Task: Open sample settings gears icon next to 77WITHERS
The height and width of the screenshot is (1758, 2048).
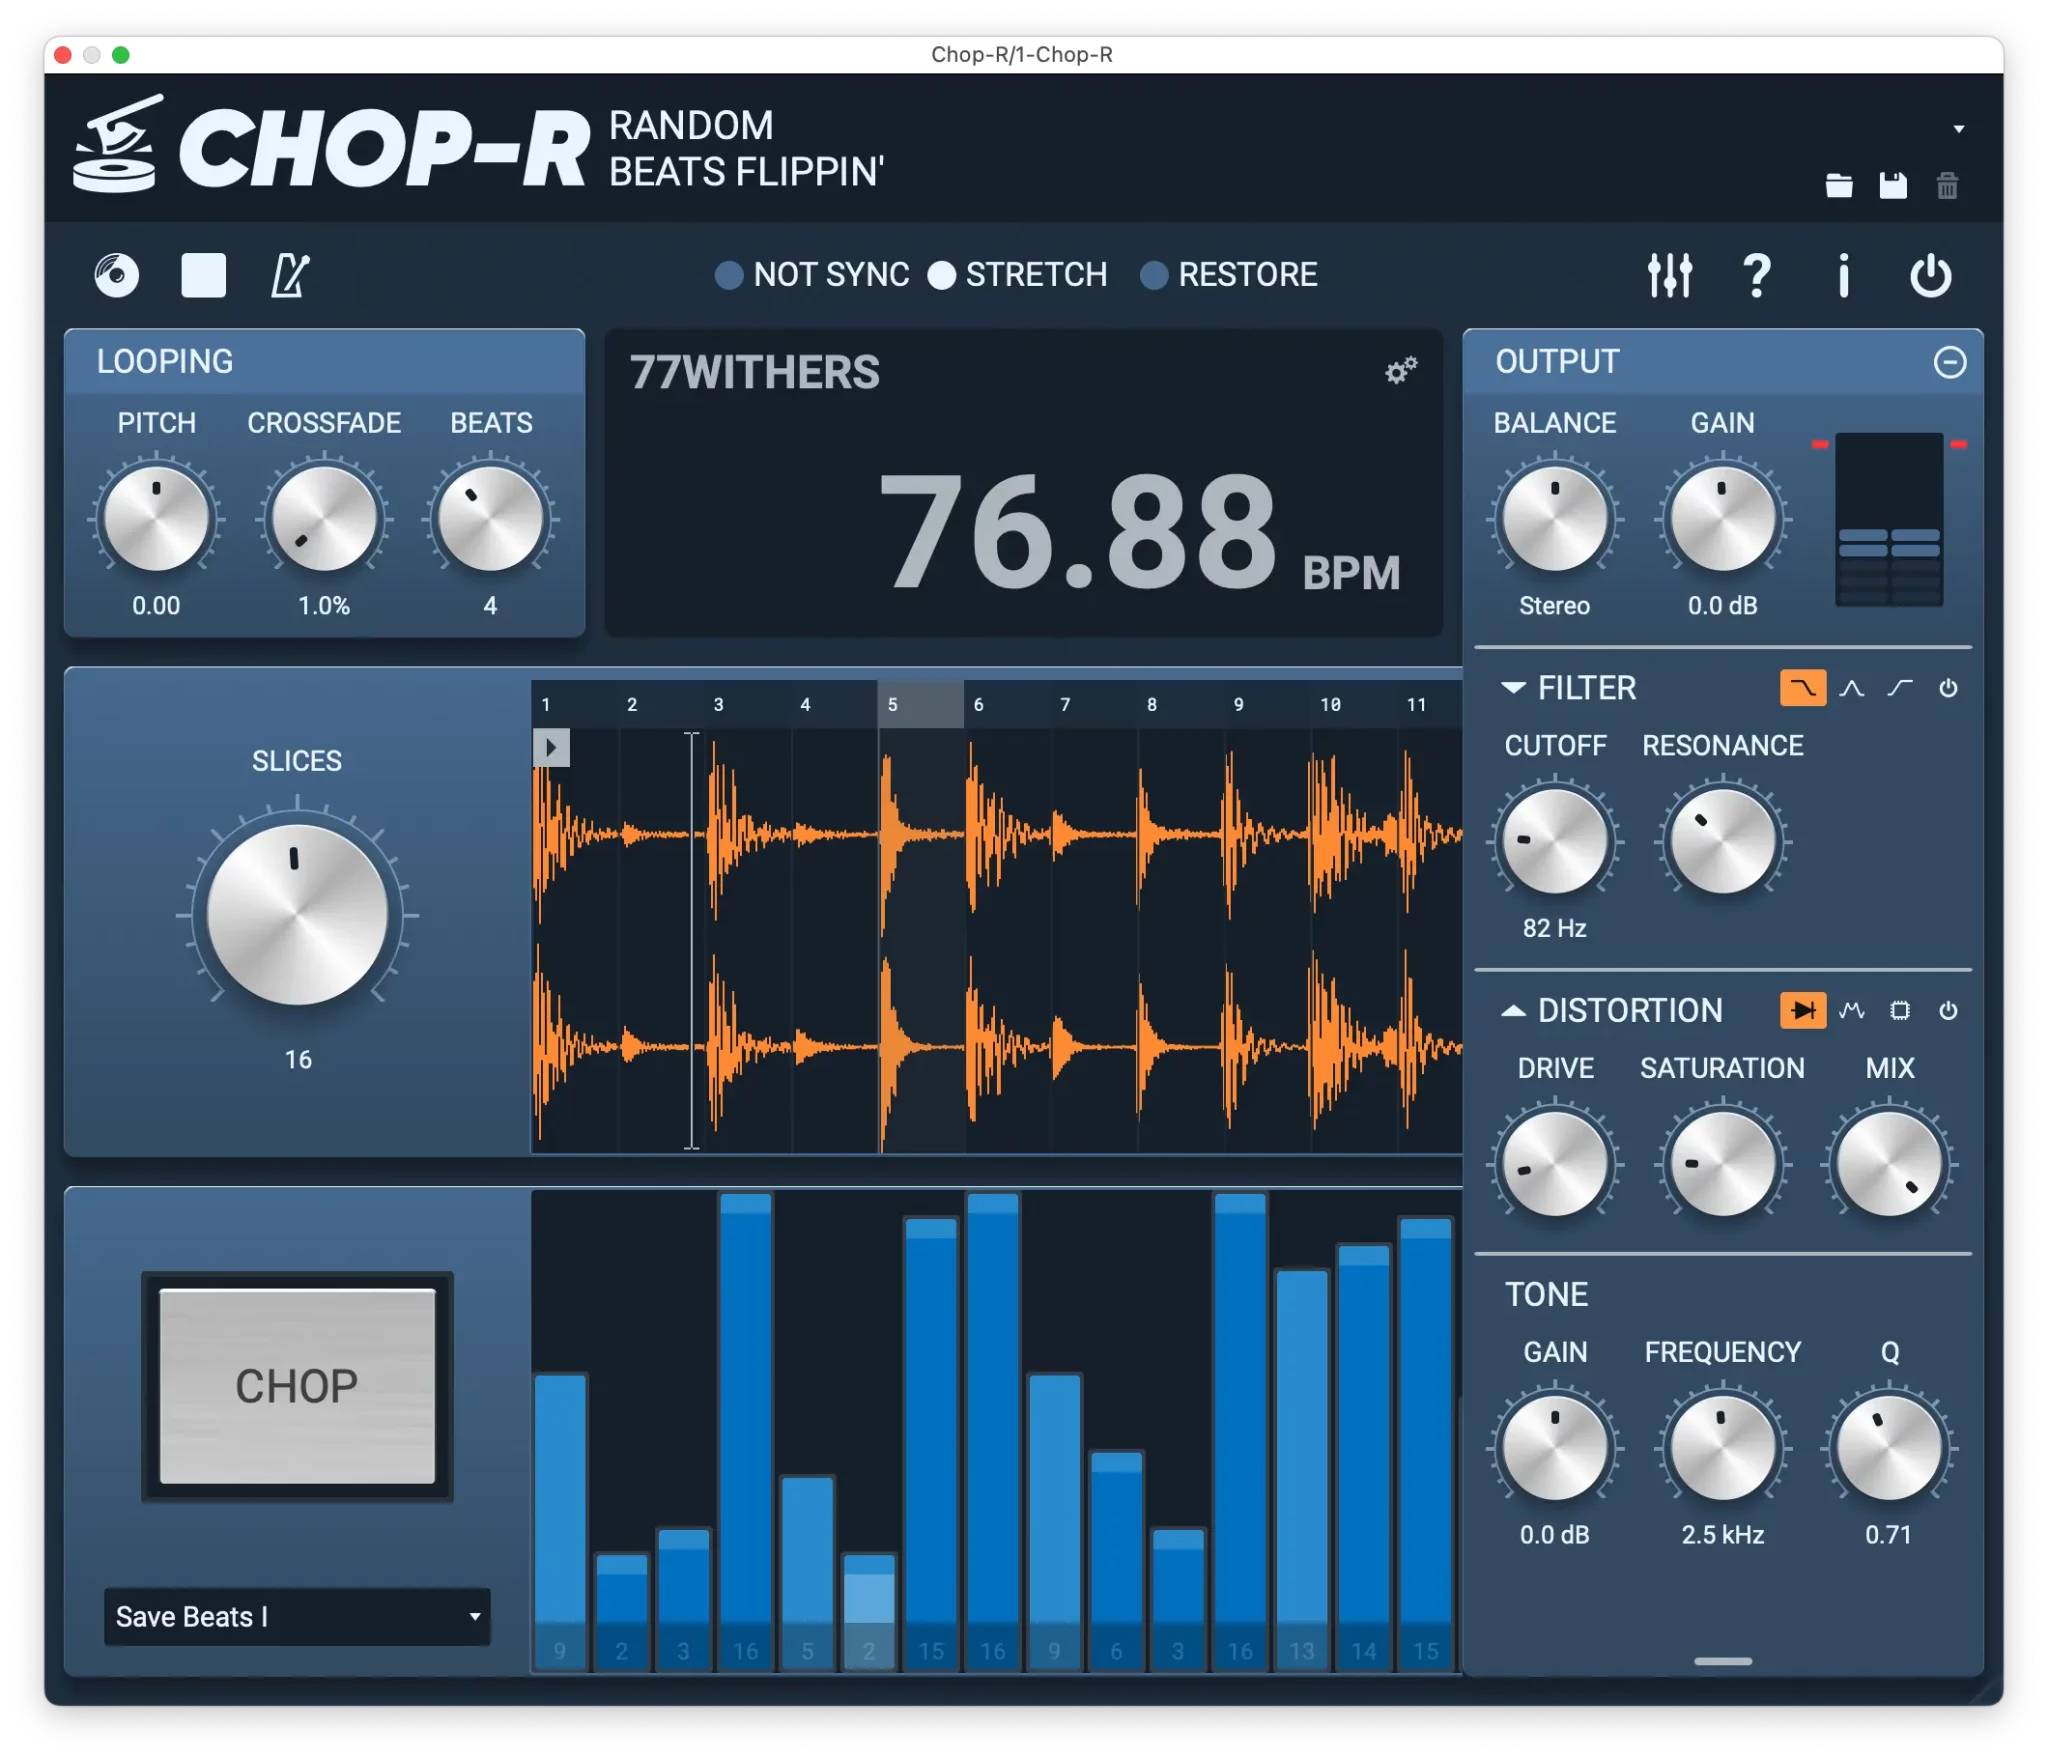Action: 1401,370
